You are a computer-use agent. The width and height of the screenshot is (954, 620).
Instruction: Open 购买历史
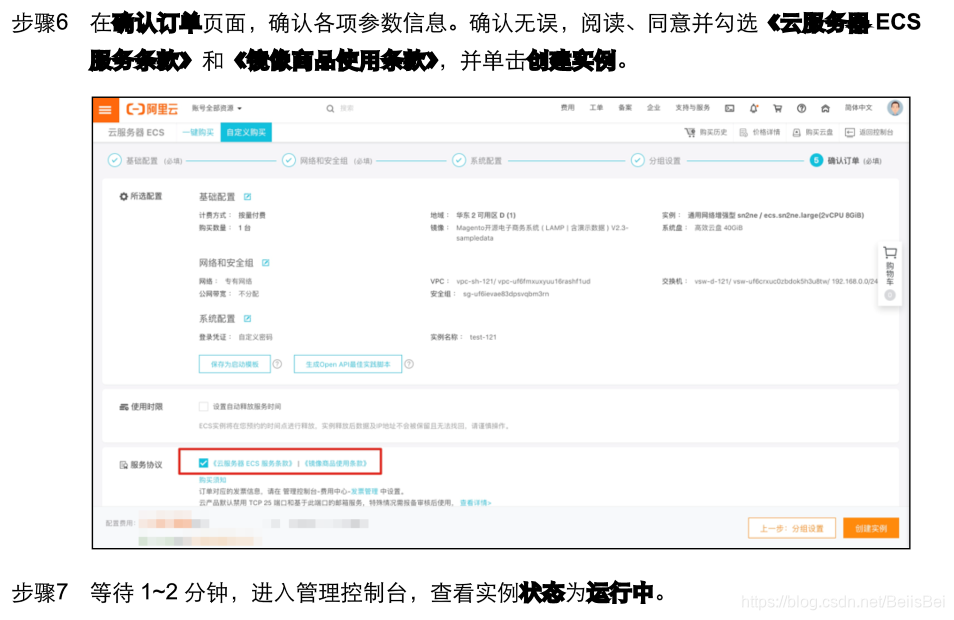(706, 132)
